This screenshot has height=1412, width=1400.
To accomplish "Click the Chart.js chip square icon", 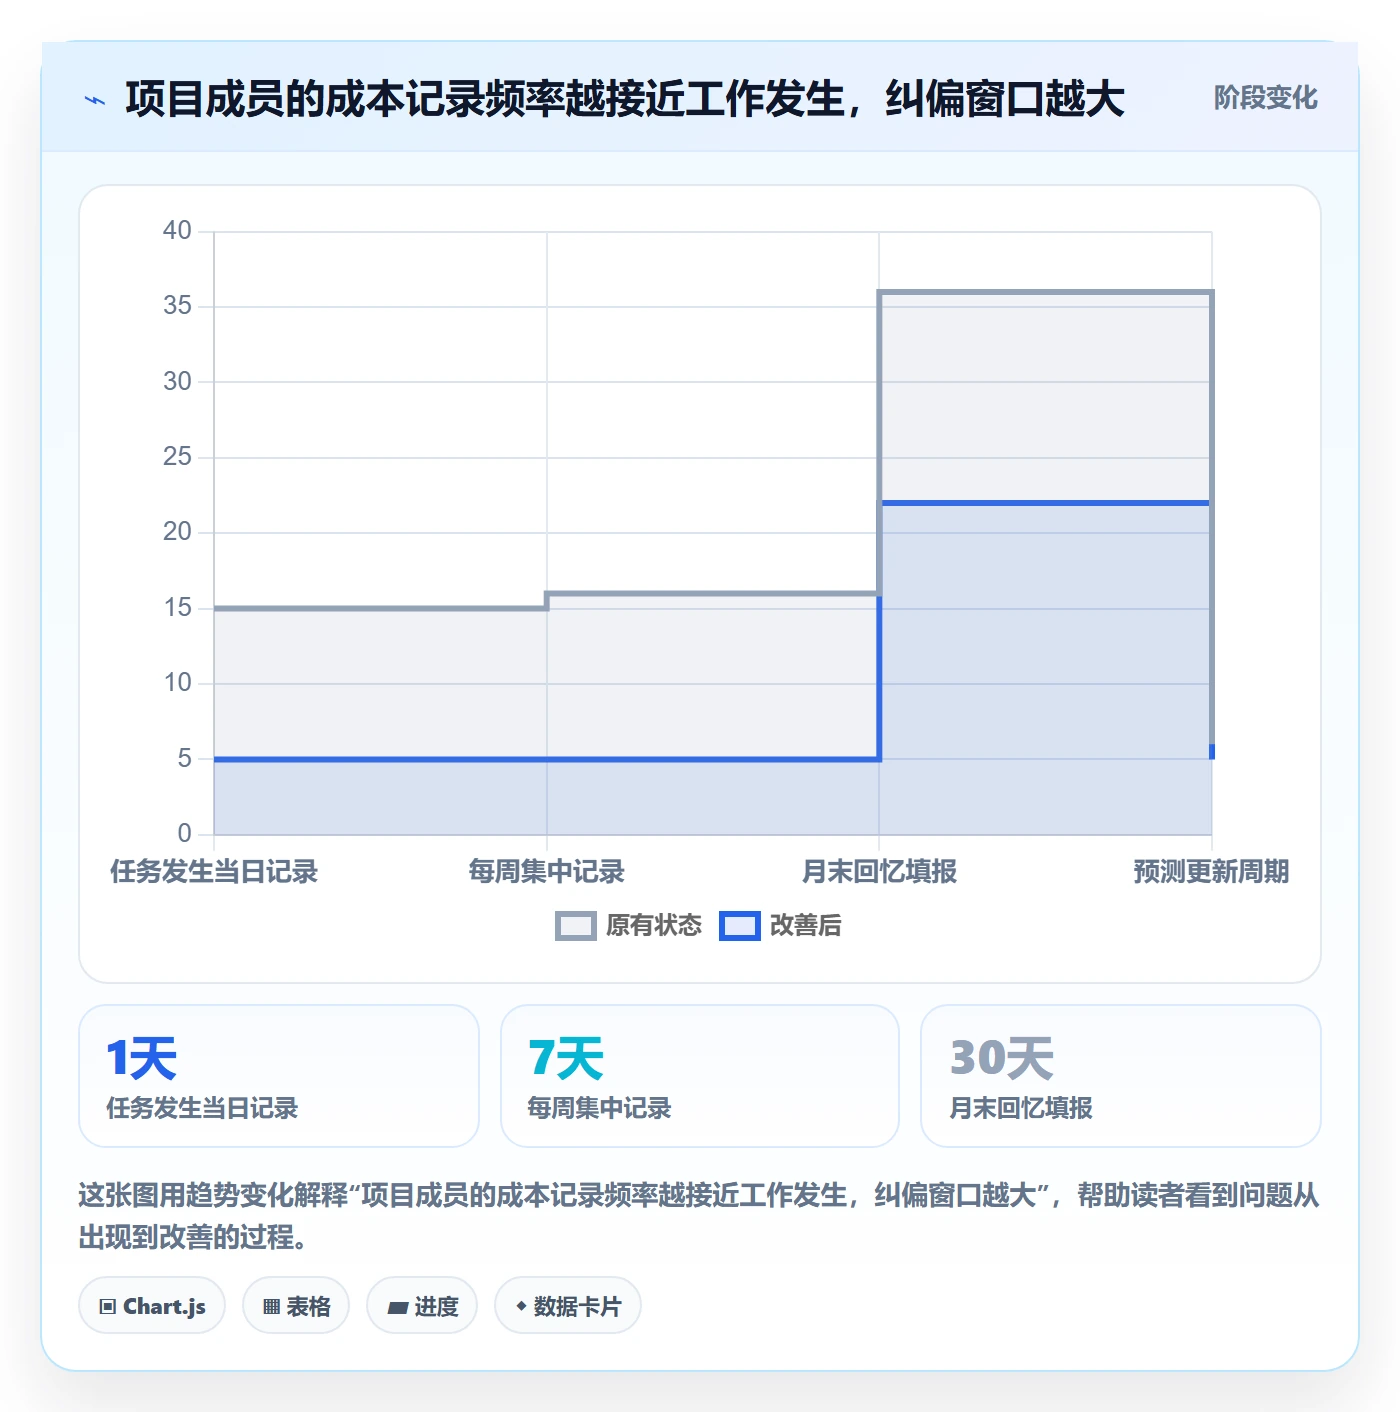I will coord(108,1307).
